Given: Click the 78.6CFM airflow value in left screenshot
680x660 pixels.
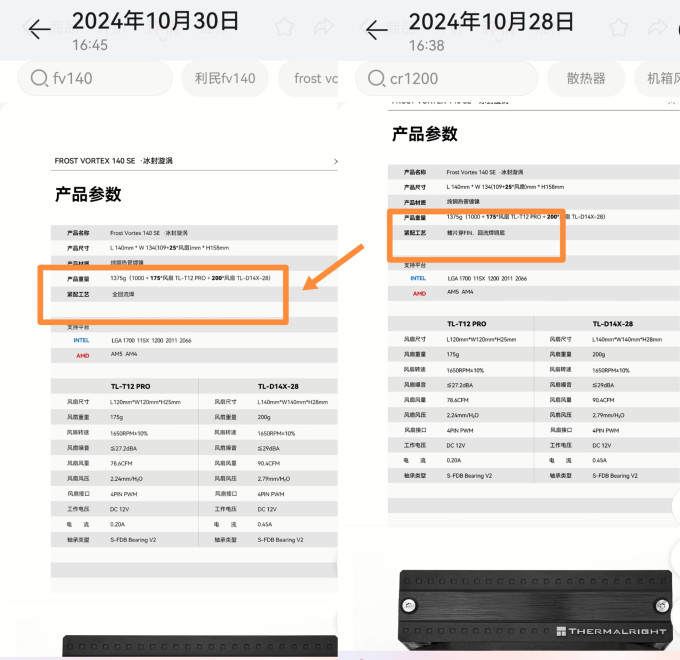Looking at the screenshot, I should [121, 464].
